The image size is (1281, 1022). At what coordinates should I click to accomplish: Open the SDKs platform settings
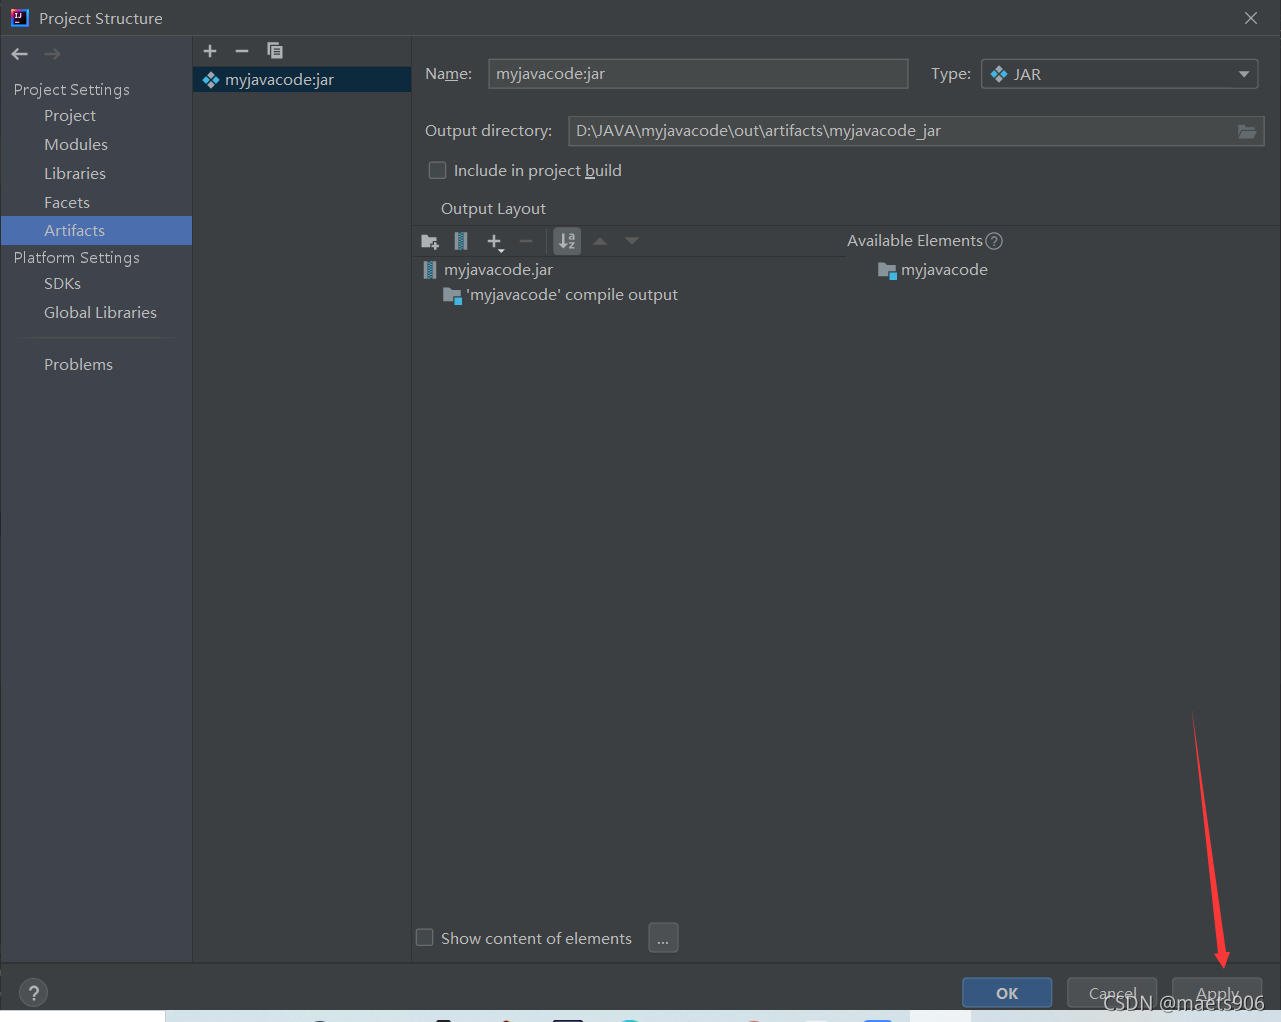62,284
